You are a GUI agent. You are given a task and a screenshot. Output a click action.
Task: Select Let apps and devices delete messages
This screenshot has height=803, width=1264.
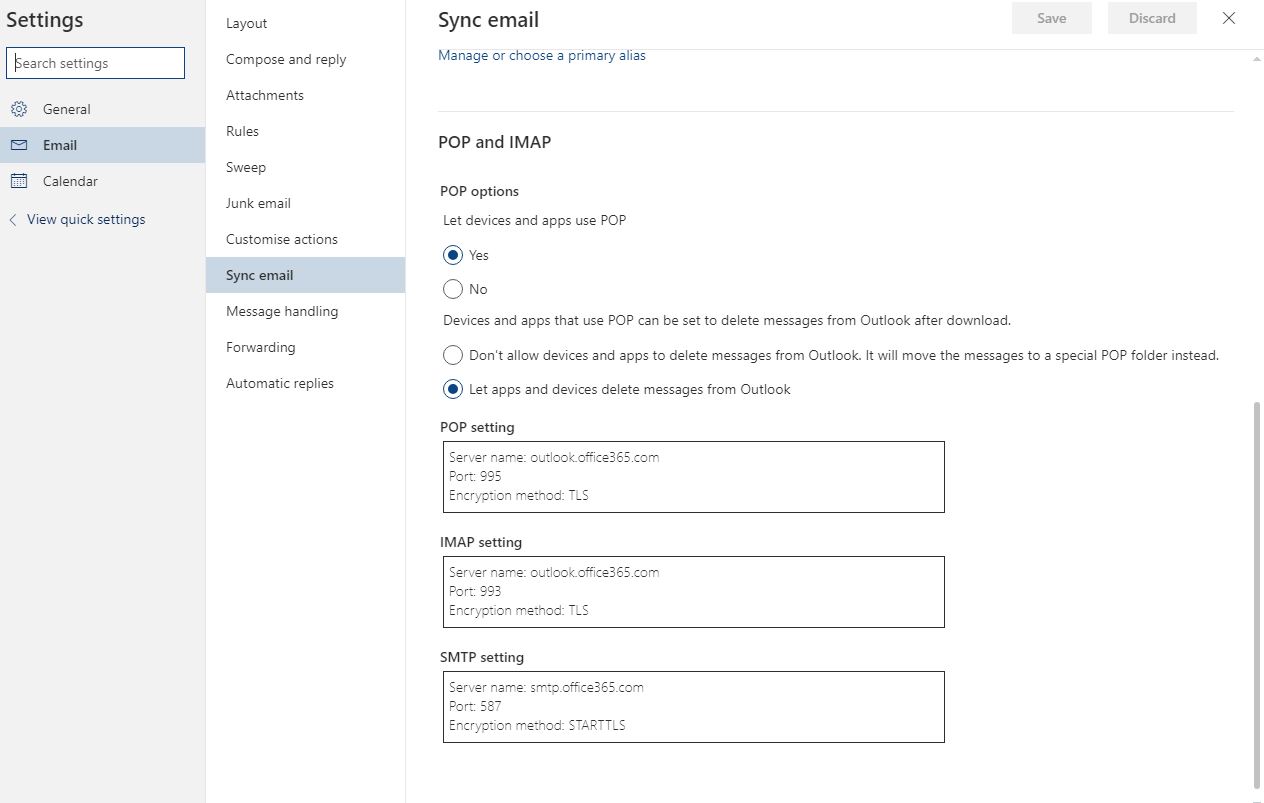coord(453,389)
